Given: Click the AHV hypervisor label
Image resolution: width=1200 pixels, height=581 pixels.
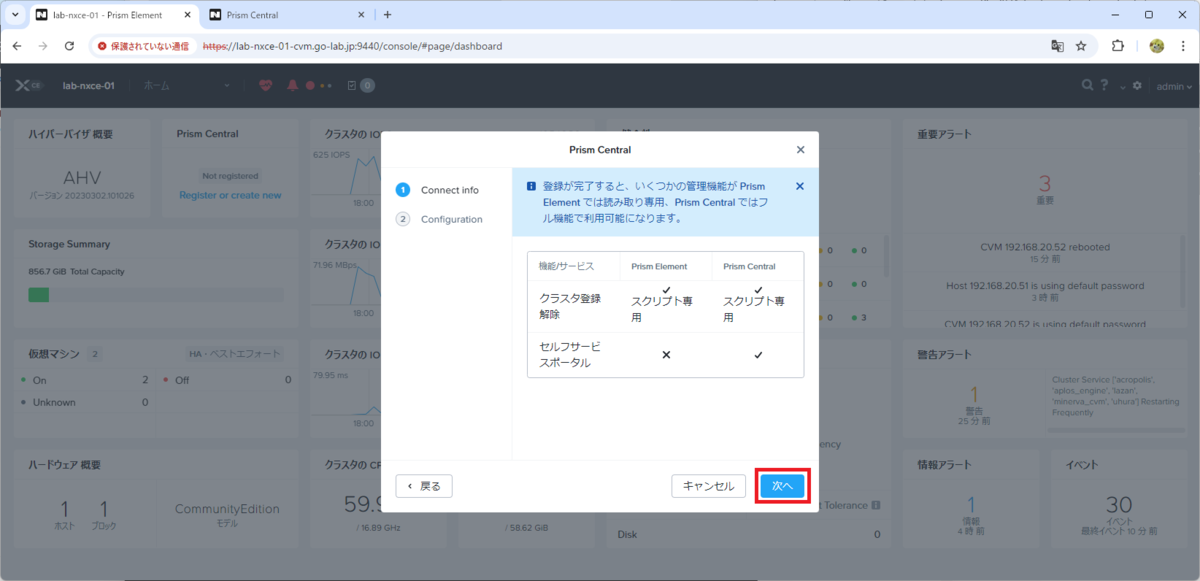Looking at the screenshot, I should tap(81, 176).
